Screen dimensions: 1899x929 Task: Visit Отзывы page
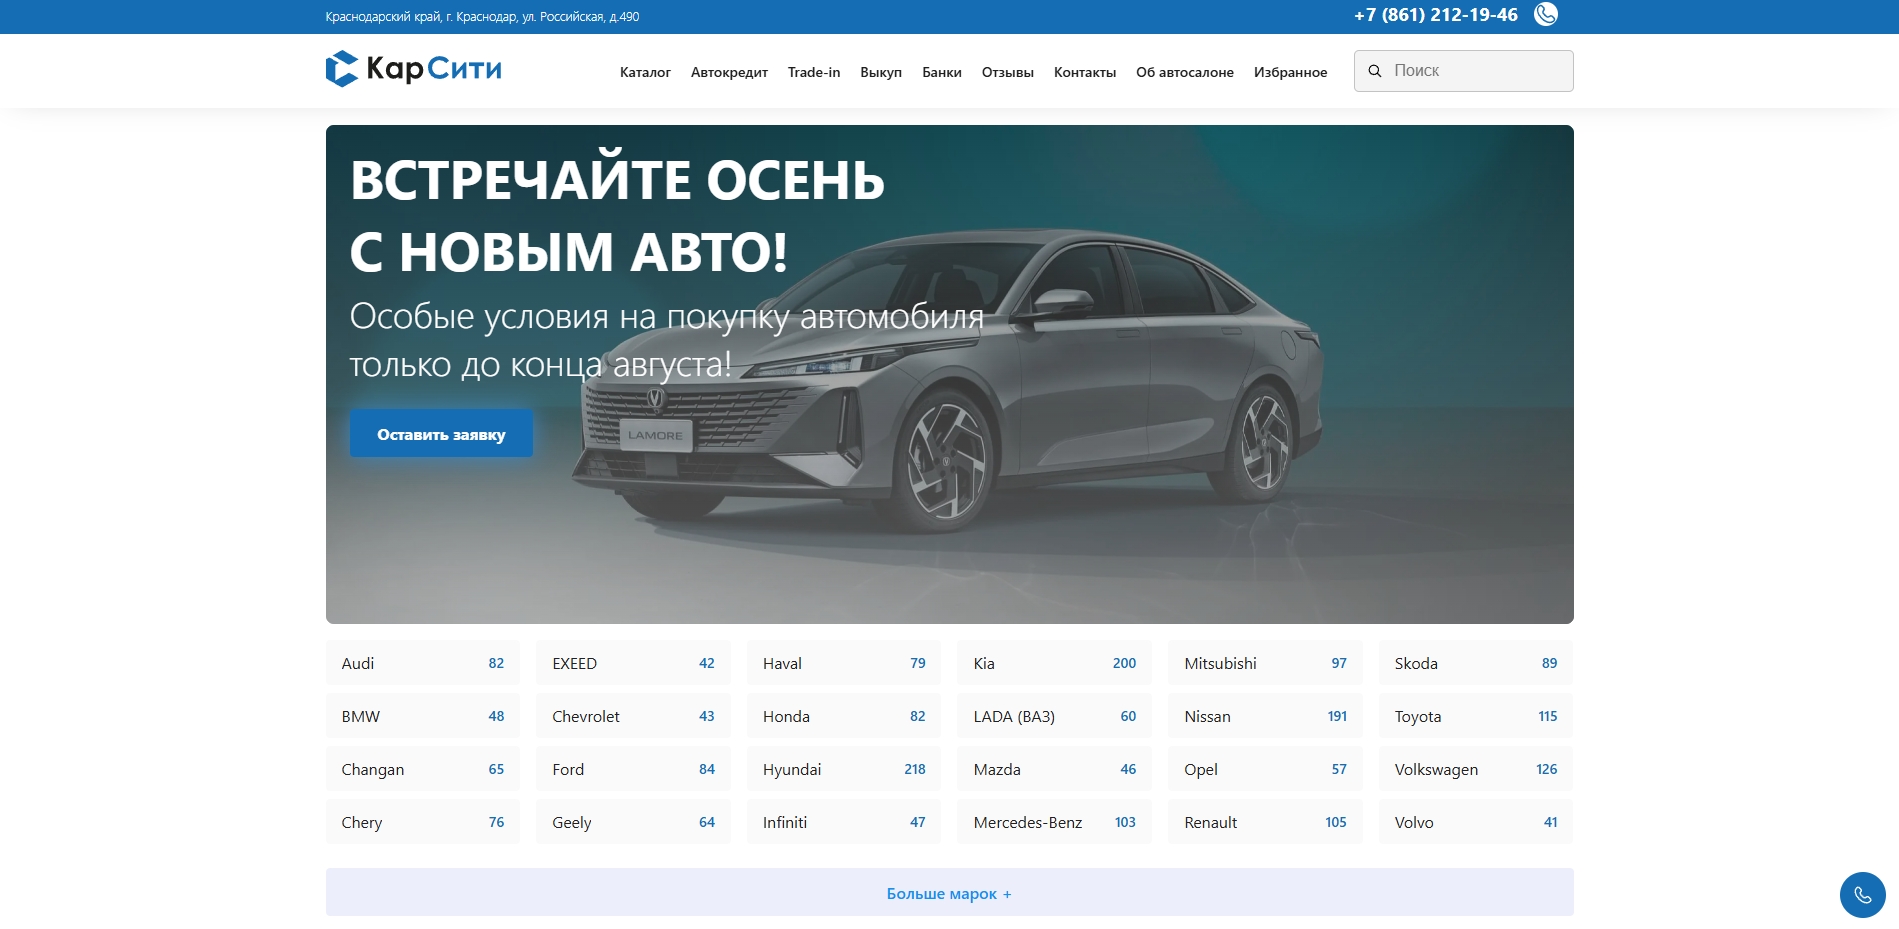point(1007,72)
